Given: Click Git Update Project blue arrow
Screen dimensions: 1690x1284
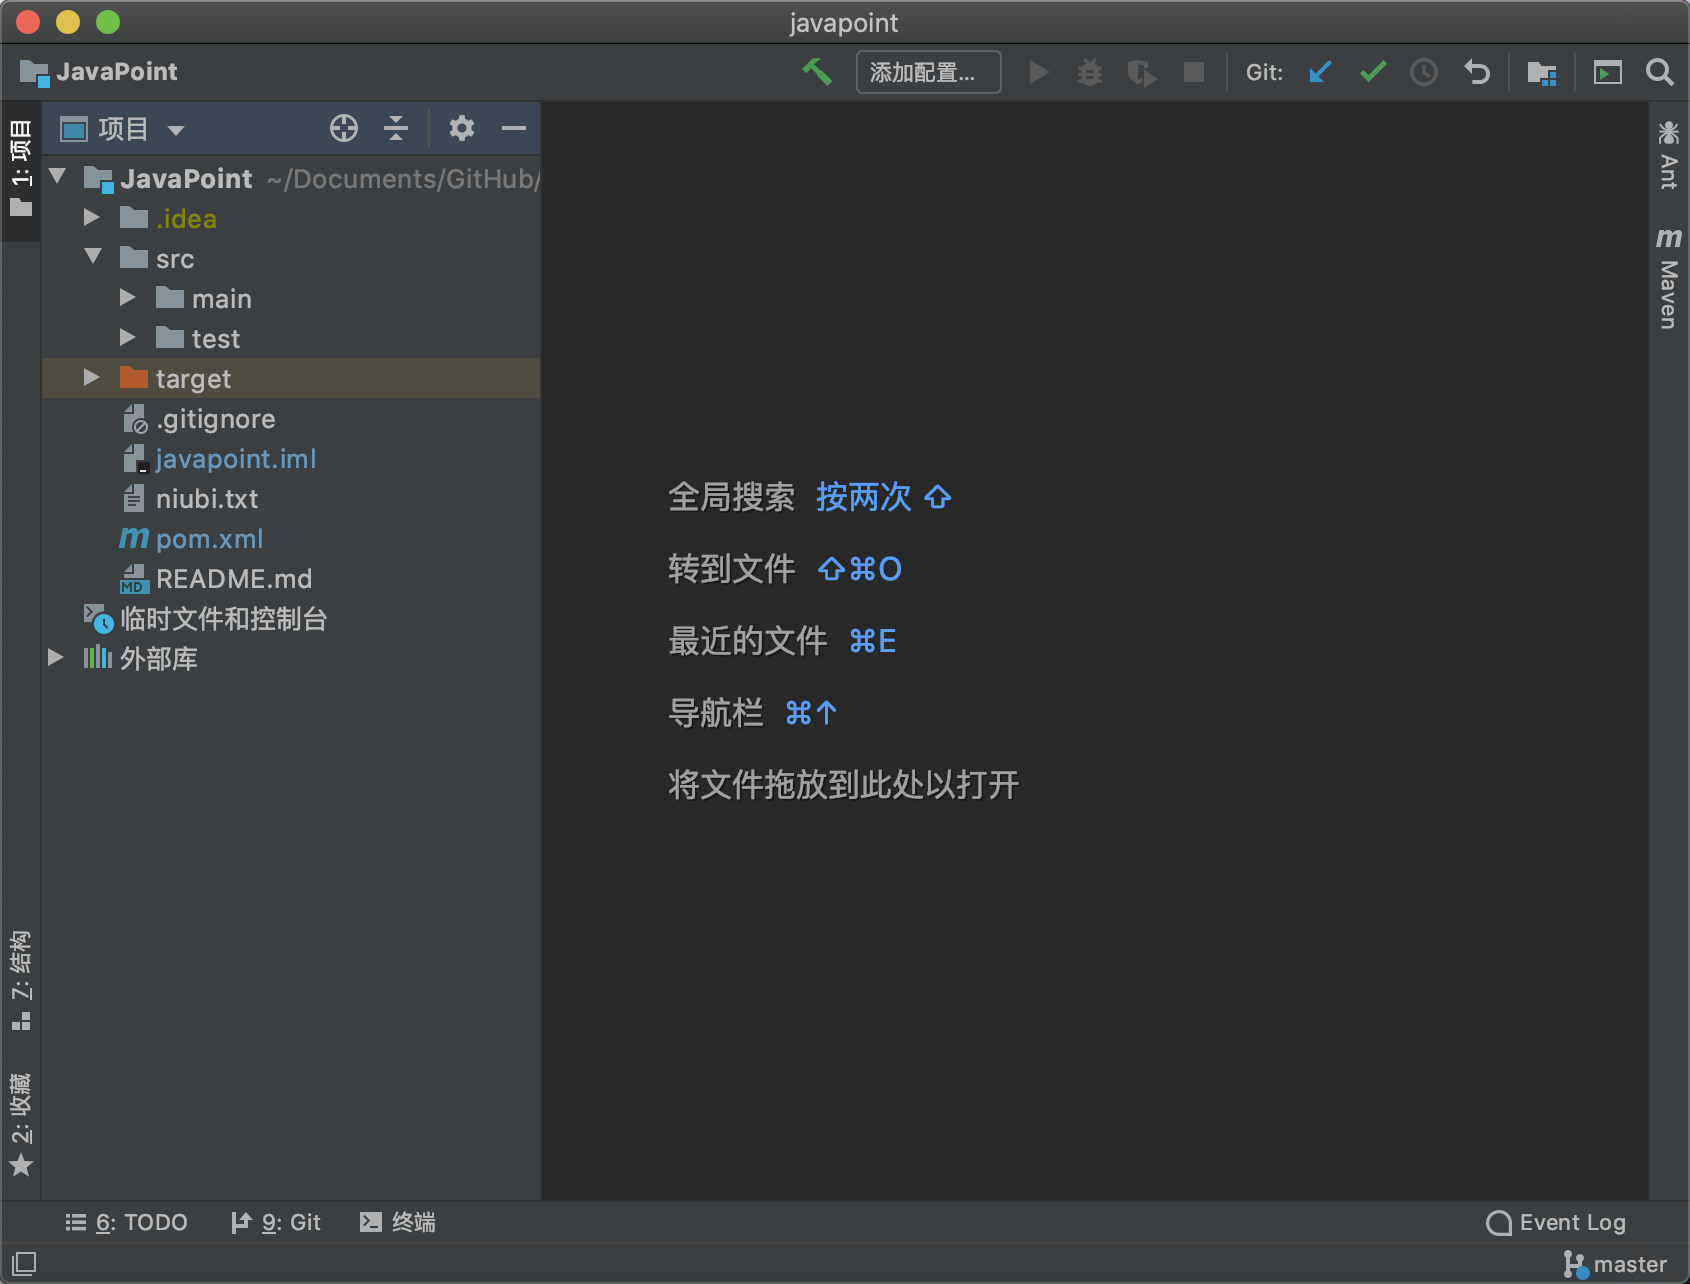Looking at the screenshot, I should point(1320,72).
